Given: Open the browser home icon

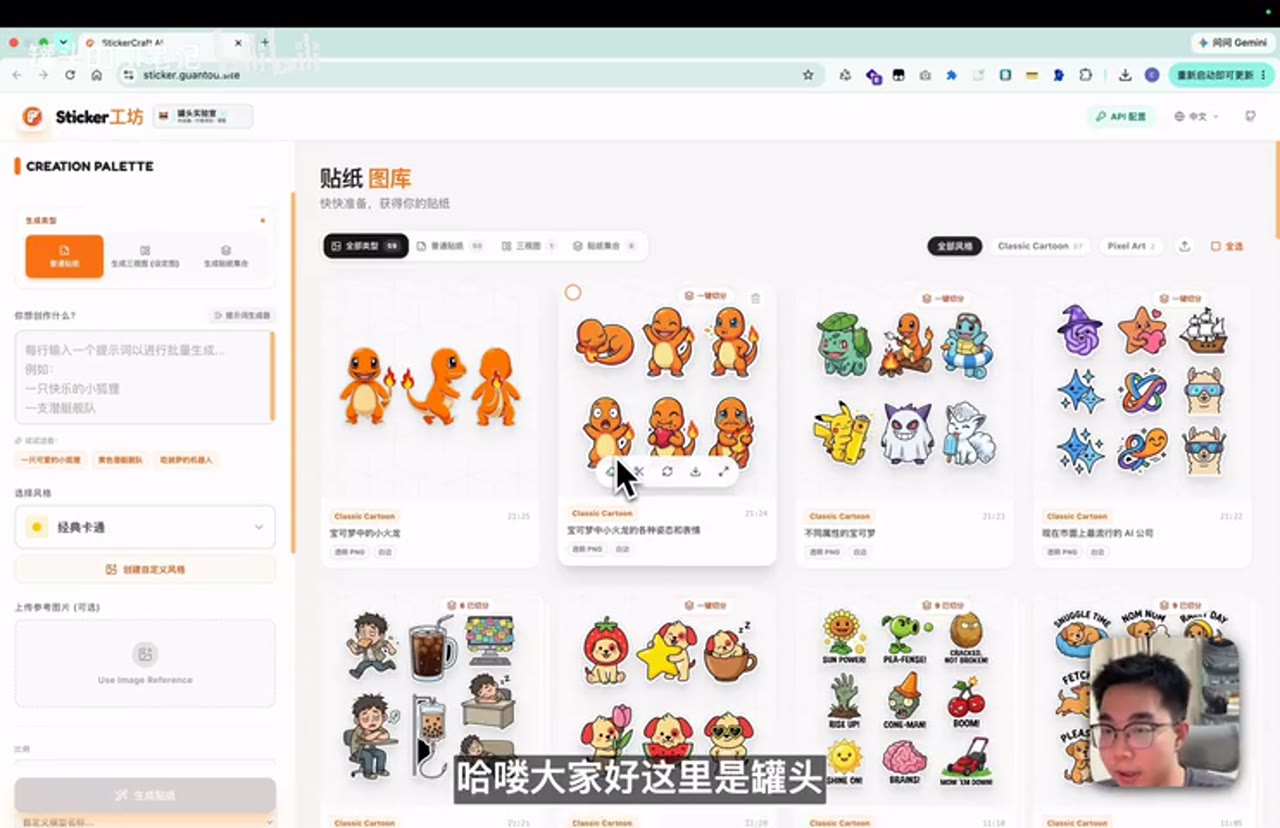Looking at the screenshot, I should pyautogui.click(x=96, y=75).
